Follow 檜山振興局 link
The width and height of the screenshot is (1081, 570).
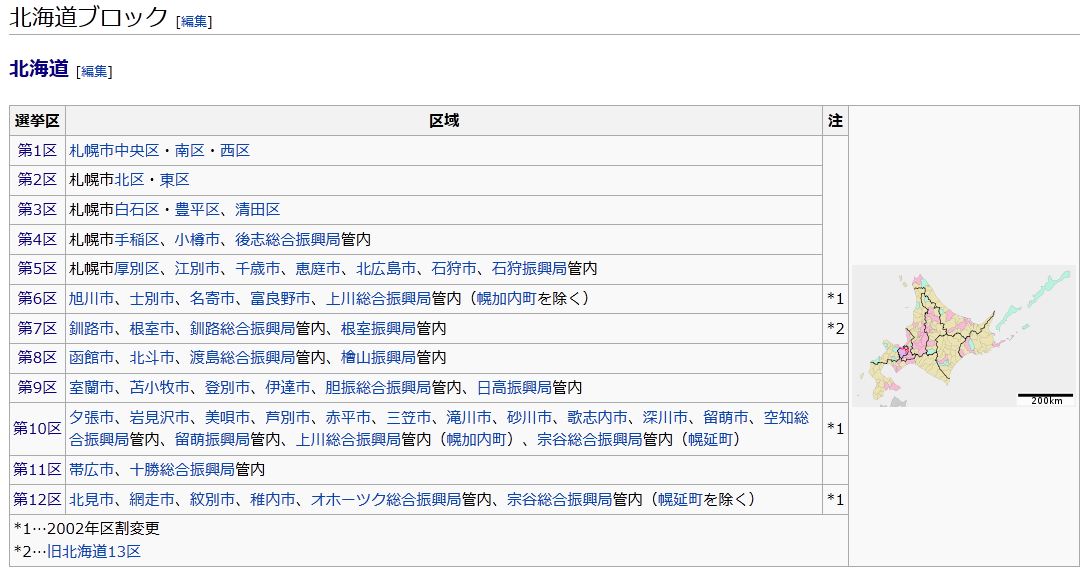tap(378, 357)
